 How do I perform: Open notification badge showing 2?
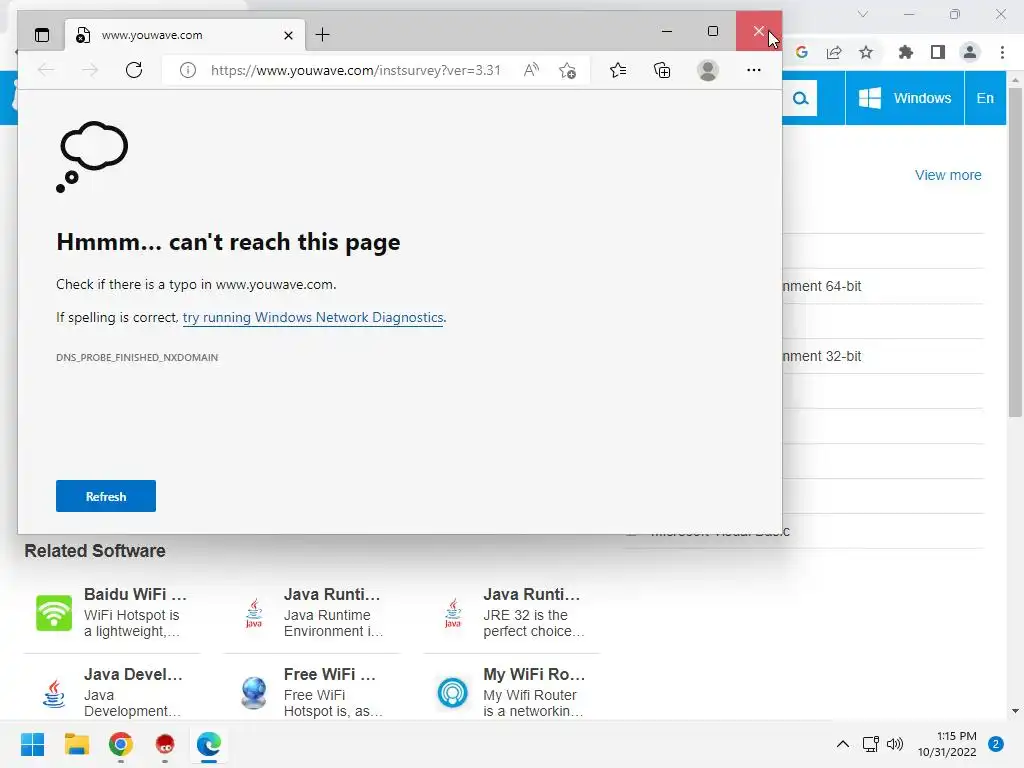995,744
